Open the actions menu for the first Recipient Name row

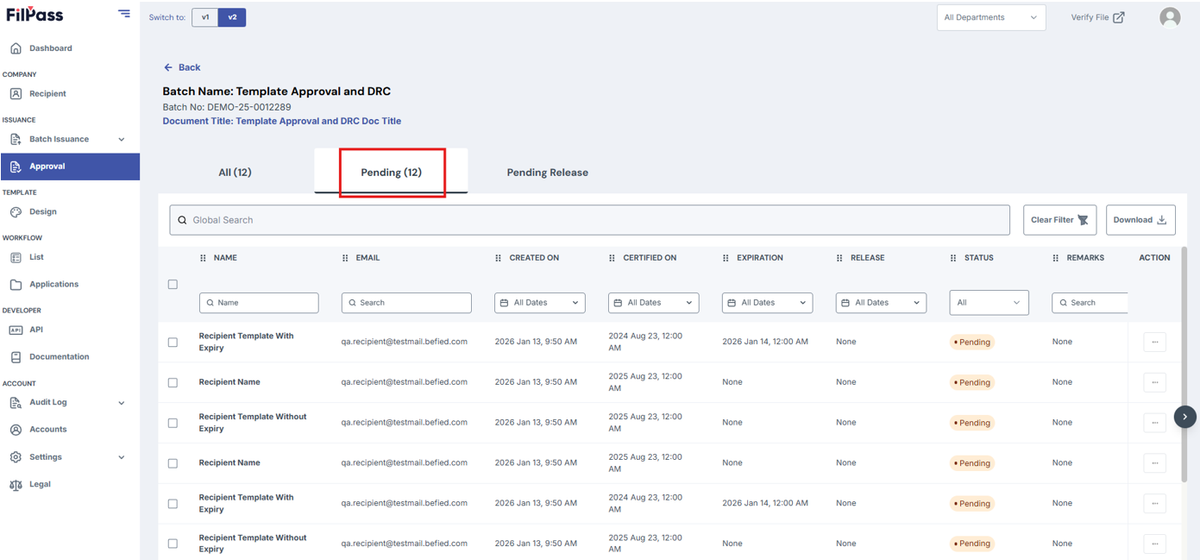tap(1154, 382)
